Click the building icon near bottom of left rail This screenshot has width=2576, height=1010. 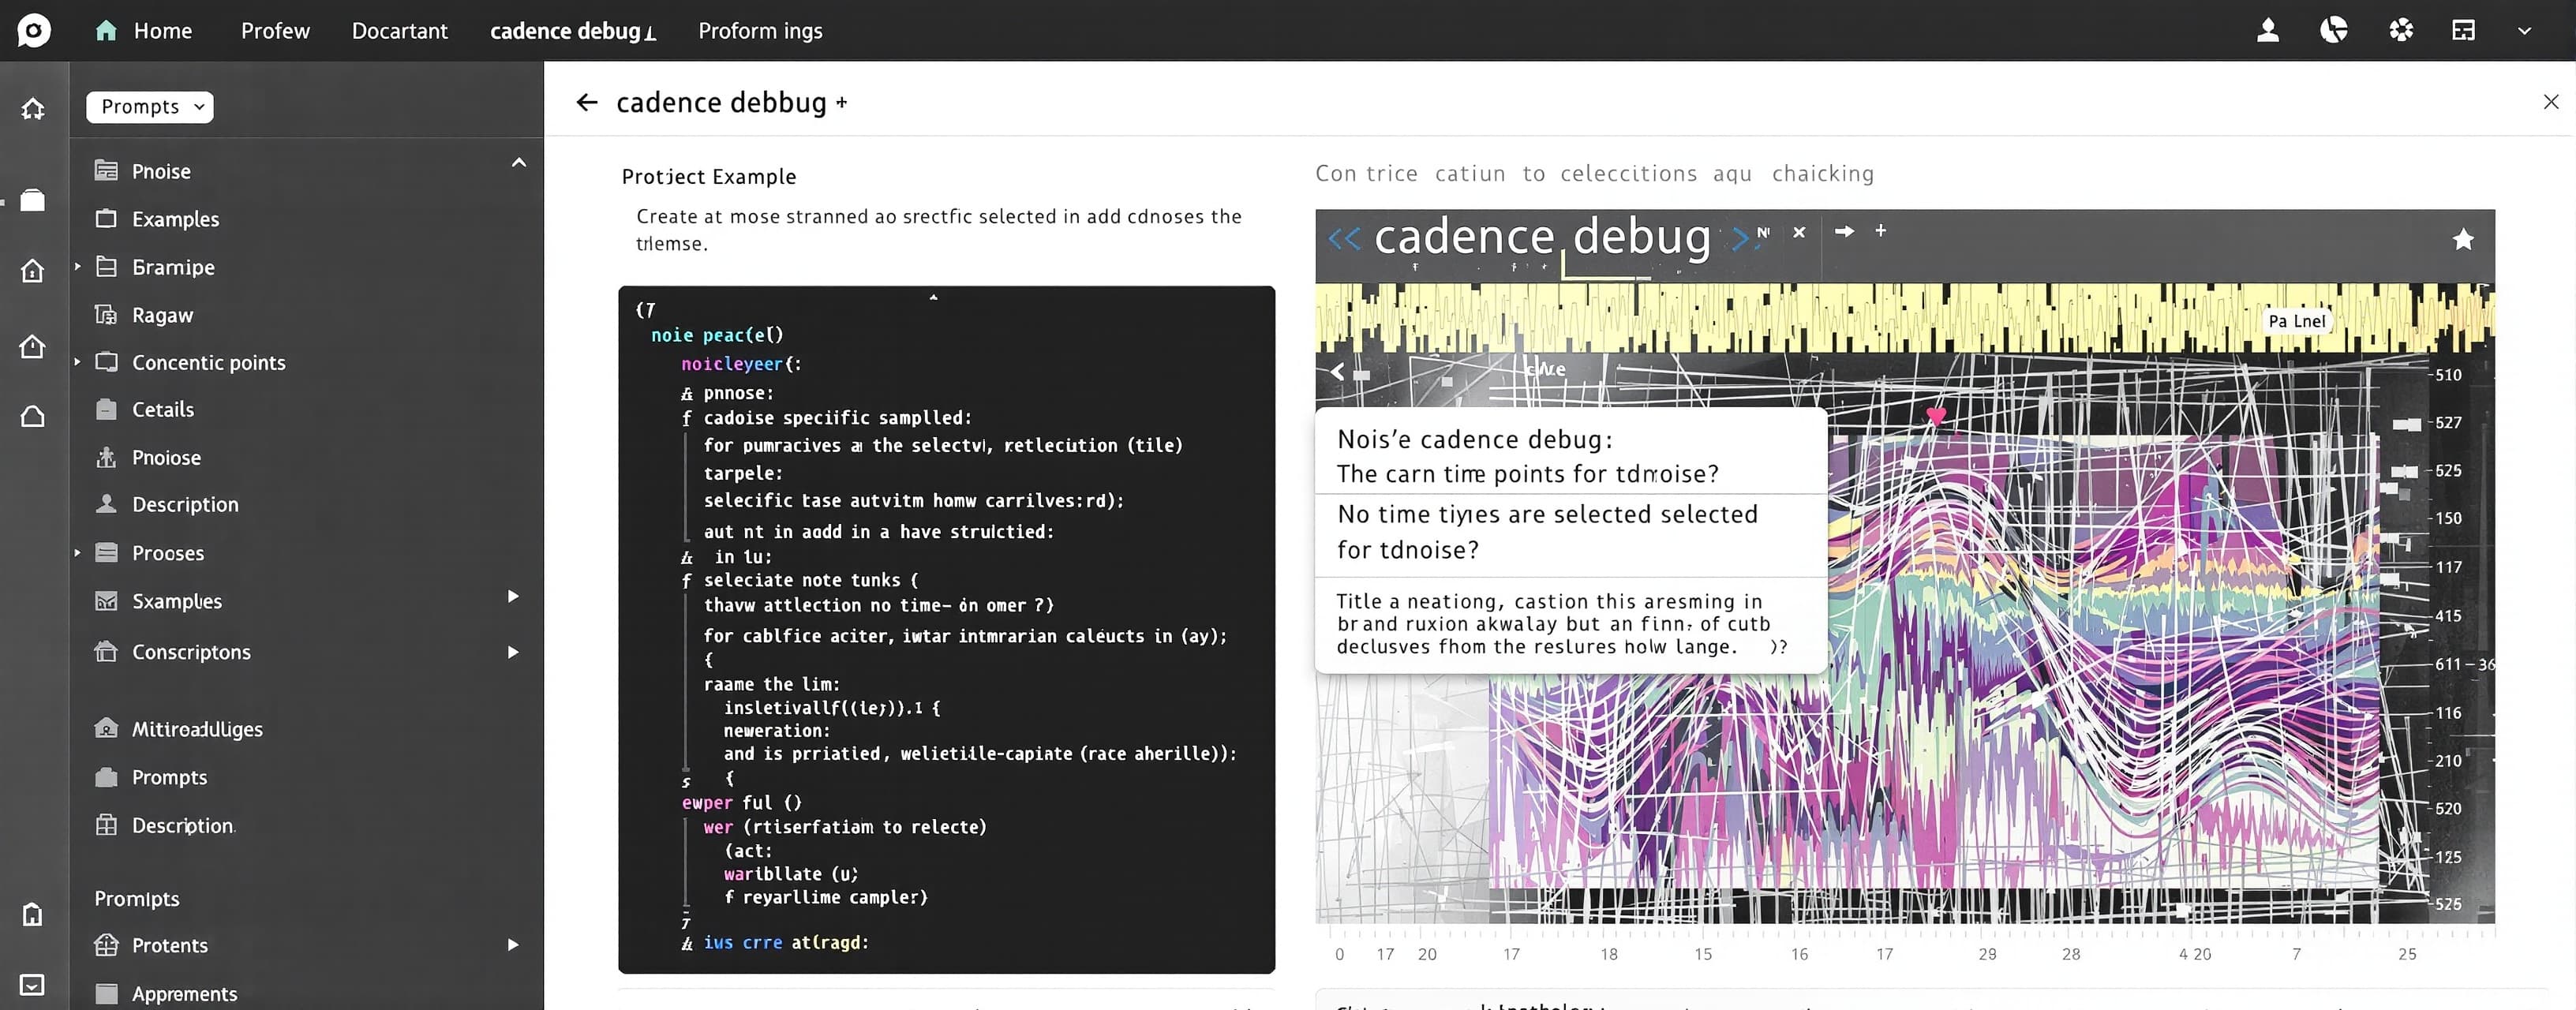[33, 913]
